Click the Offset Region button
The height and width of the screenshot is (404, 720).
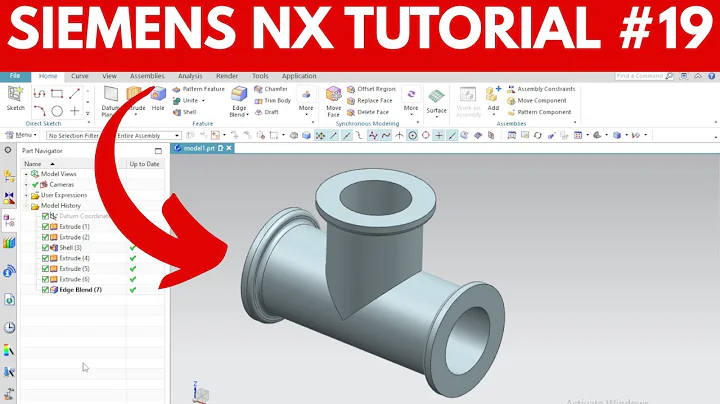click(371, 89)
